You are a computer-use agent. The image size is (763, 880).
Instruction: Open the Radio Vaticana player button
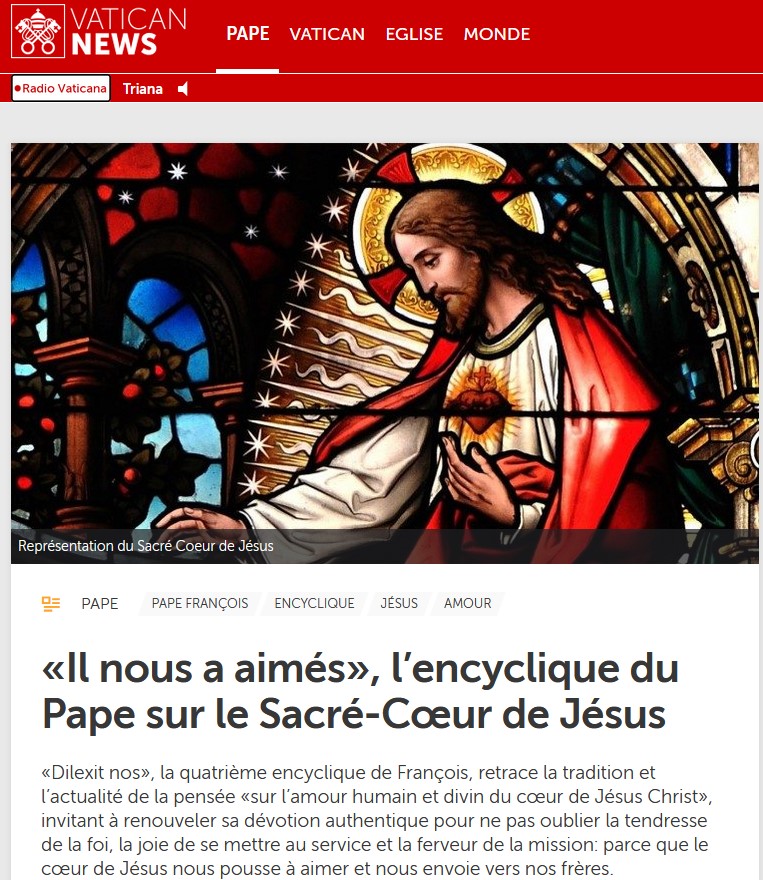point(61,88)
